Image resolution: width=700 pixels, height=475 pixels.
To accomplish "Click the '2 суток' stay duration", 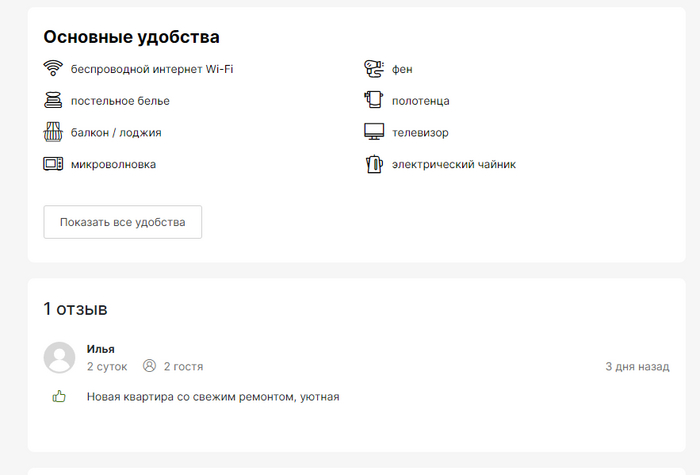I will coord(107,367).
